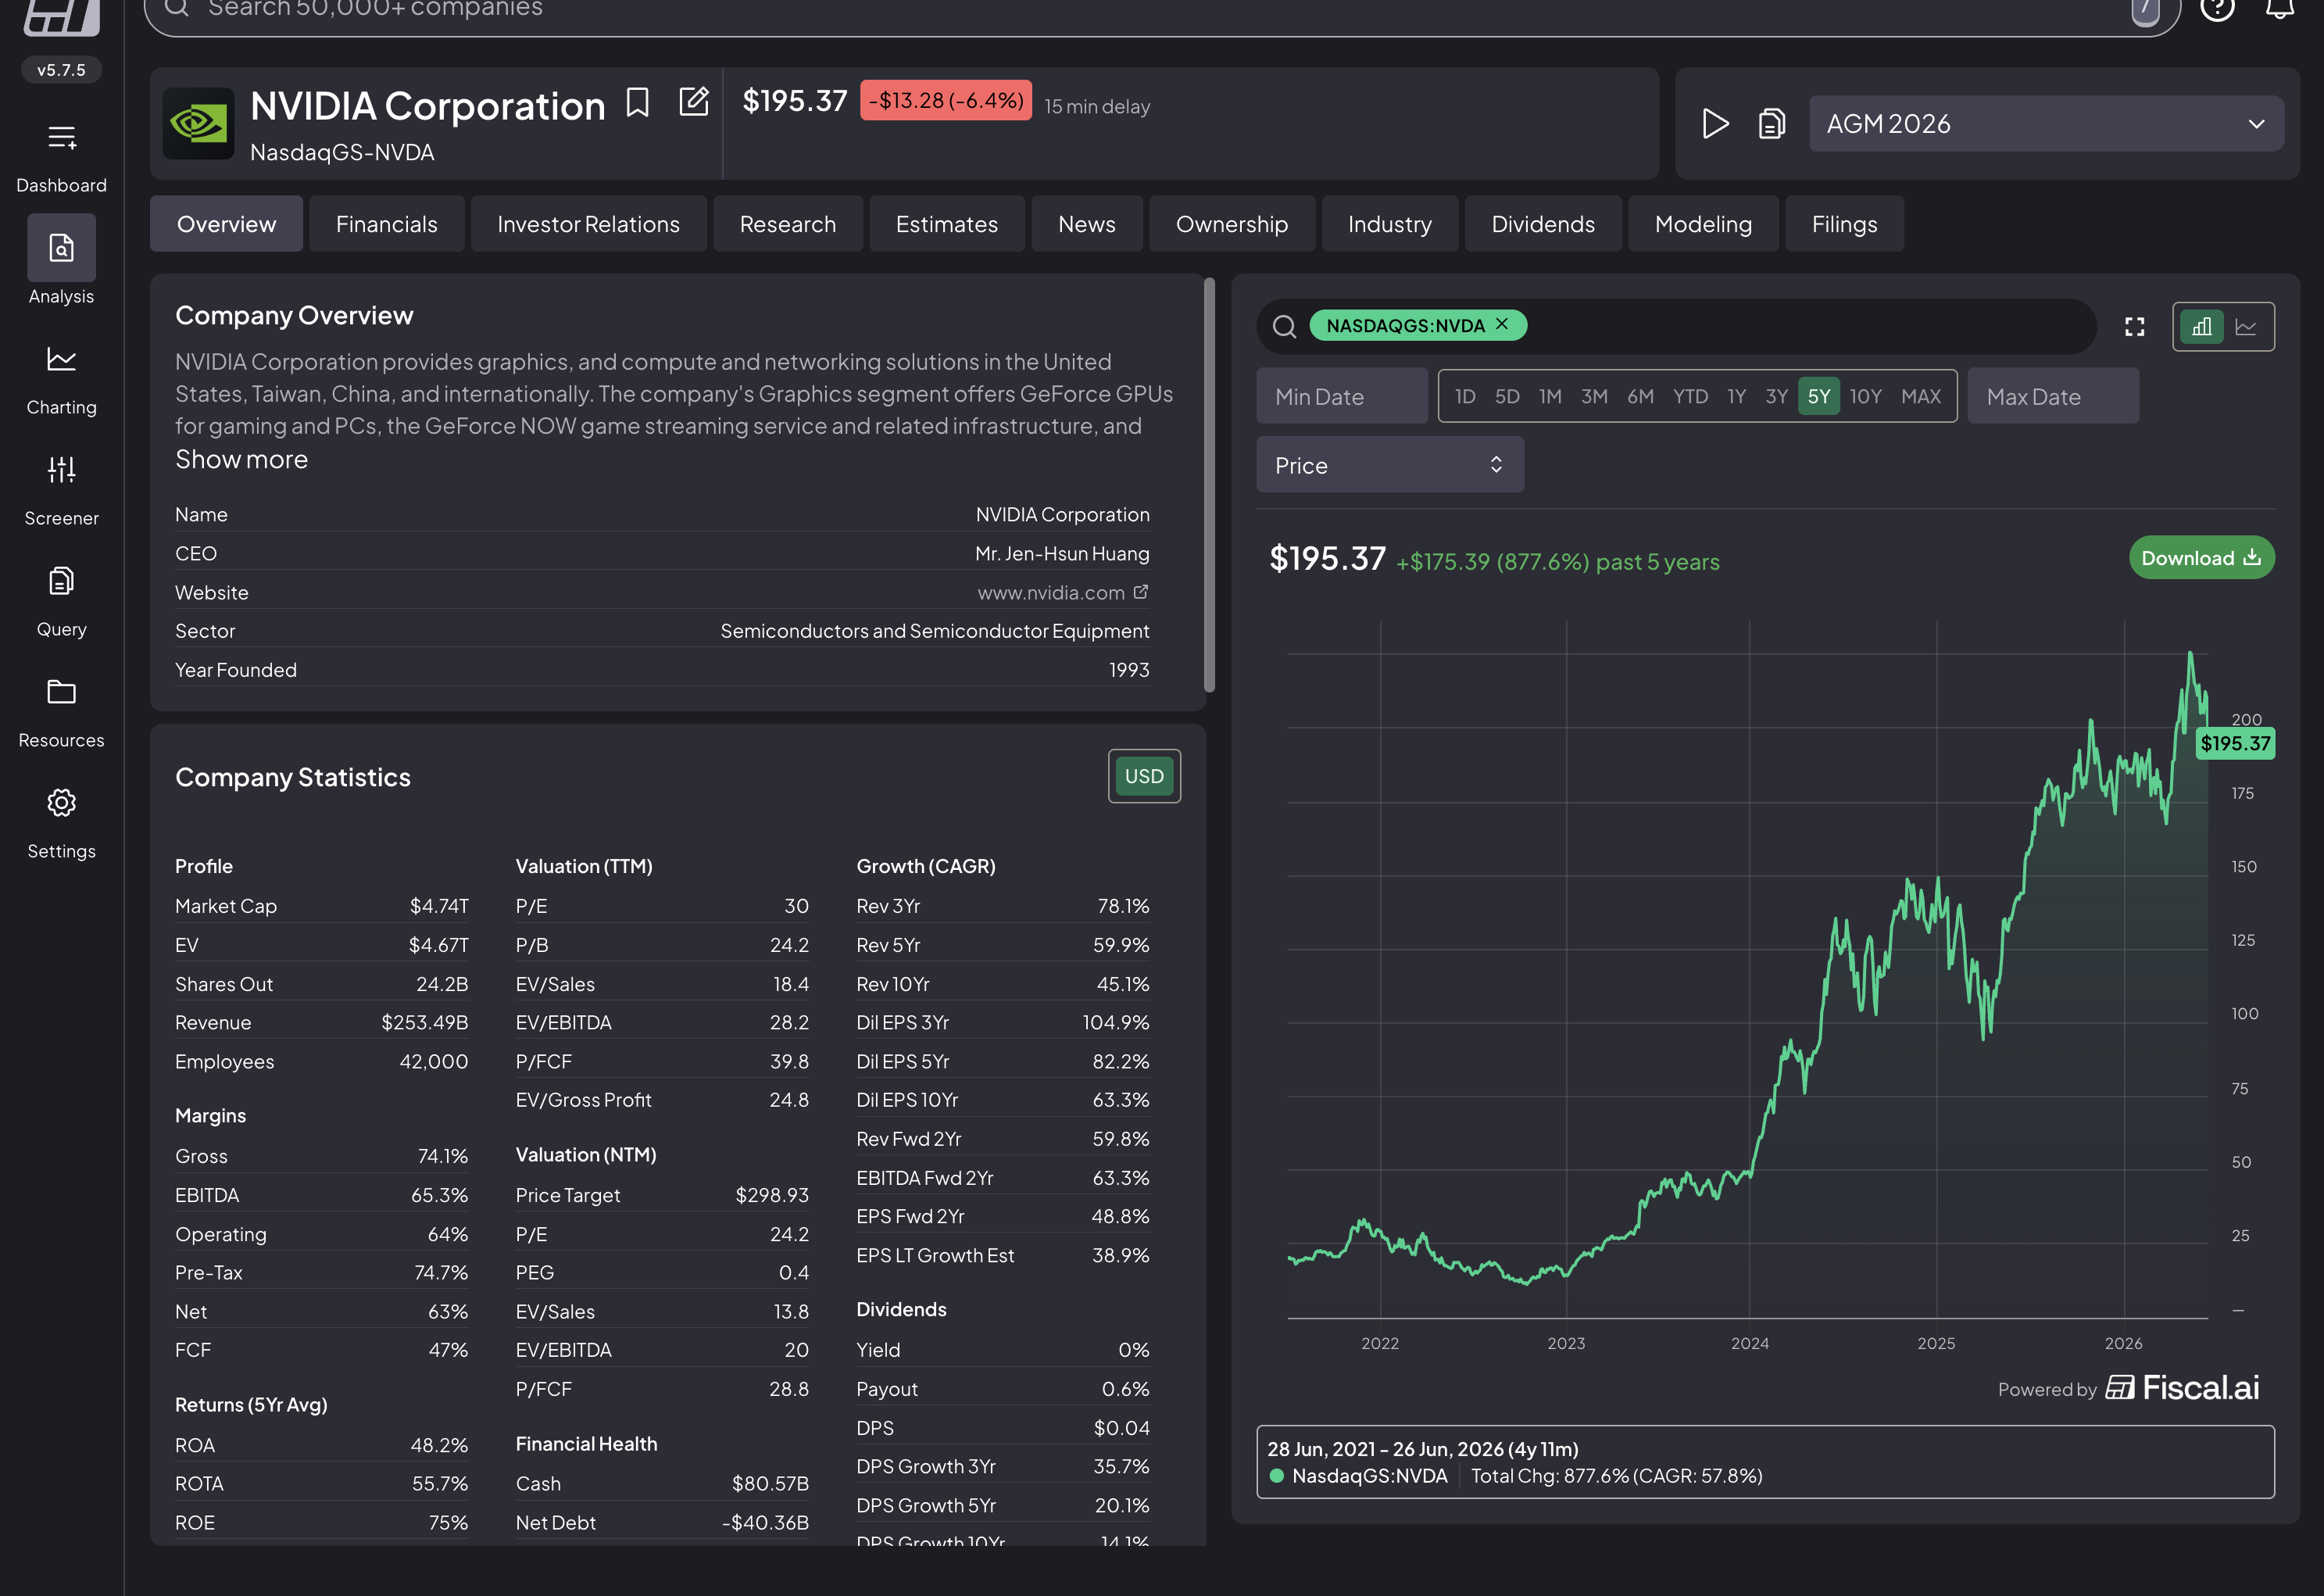
Task: Open the AGM 2026 event dropdown
Action: [x=2046, y=124]
